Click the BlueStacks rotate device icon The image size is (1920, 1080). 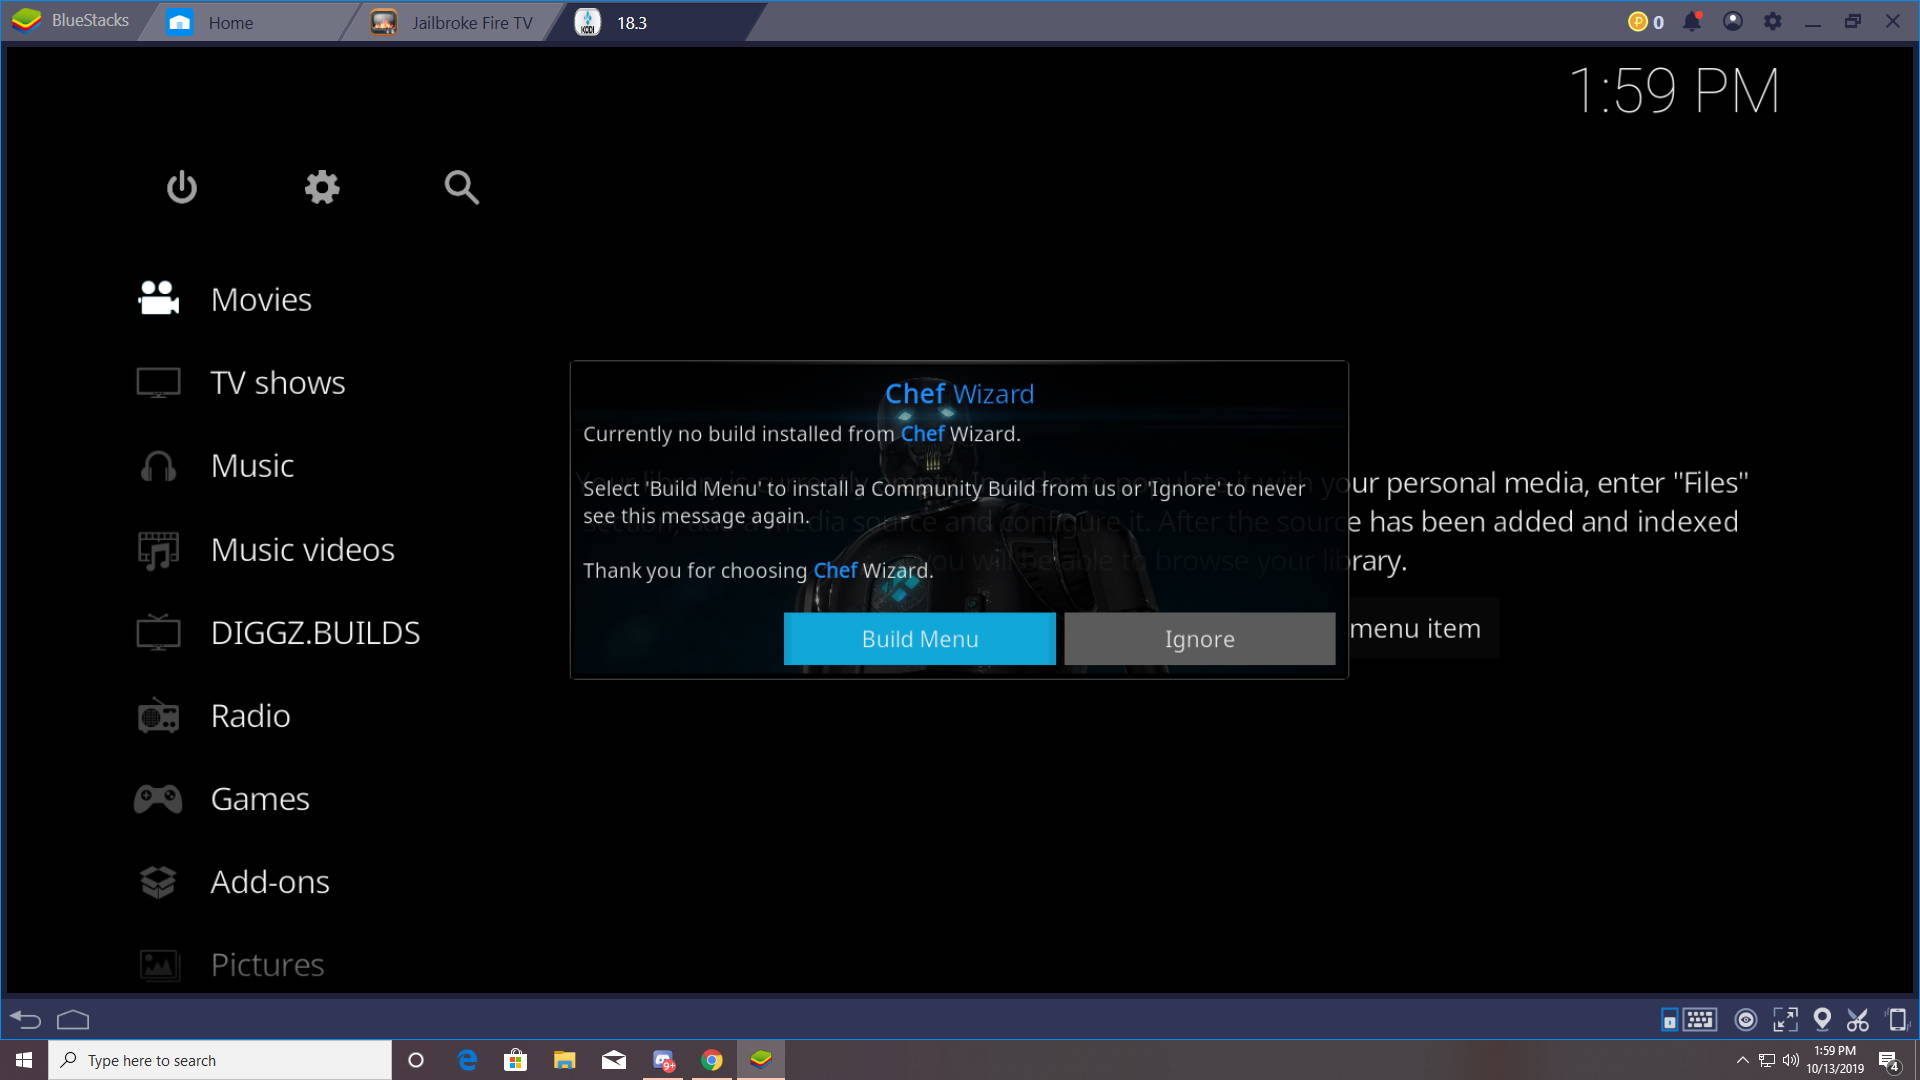click(x=1896, y=1020)
